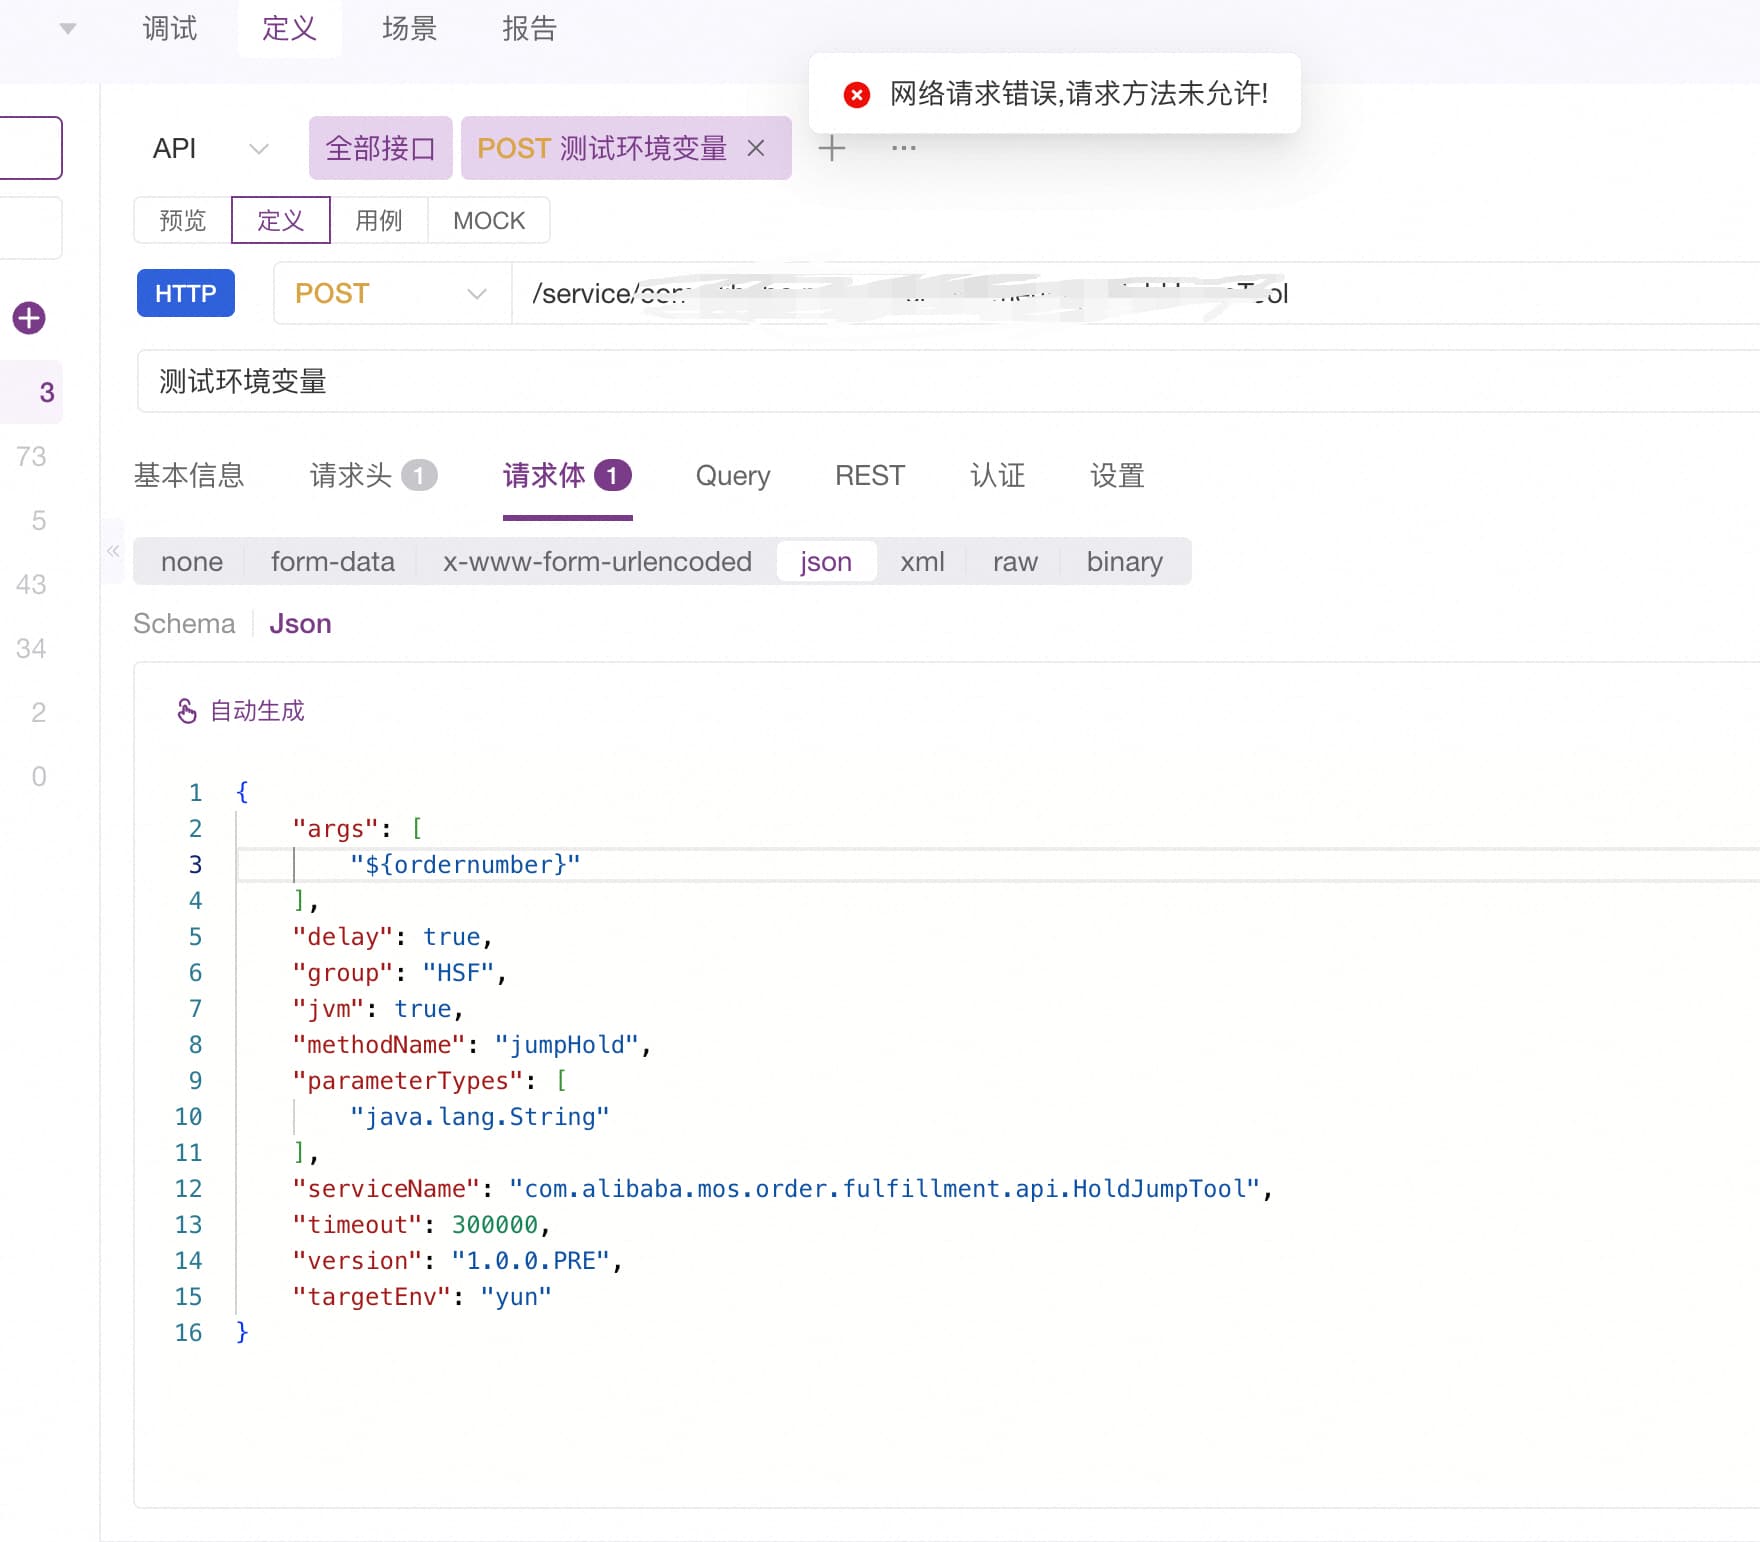The height and width of the screenshot is (1542, 1760).
Task: Click the 自动生成 auto-generate icon
Action: (x=187, y=711)
